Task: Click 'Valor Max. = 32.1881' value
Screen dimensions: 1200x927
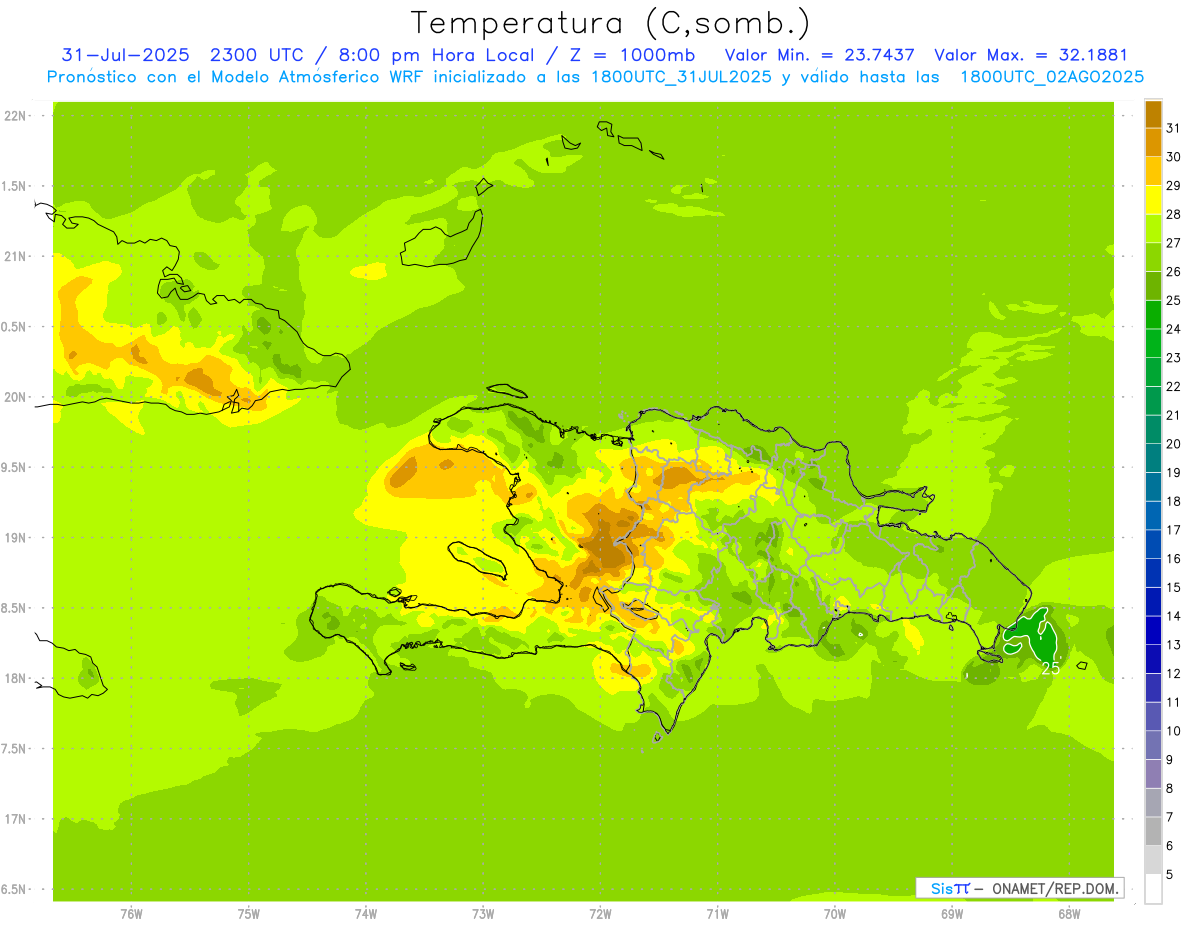Action: coord(1031,55)
